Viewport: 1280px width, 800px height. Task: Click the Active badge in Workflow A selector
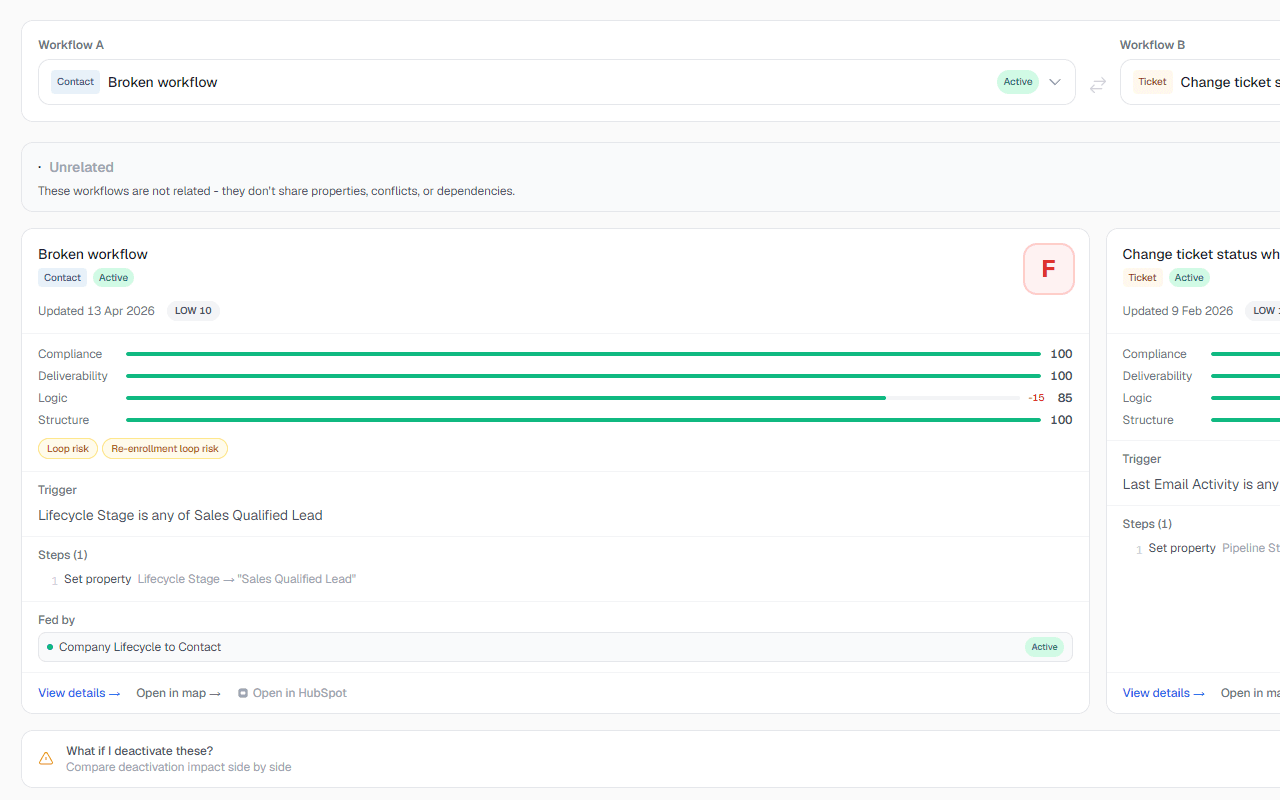pyautogui.click(x=1018, y=82)
